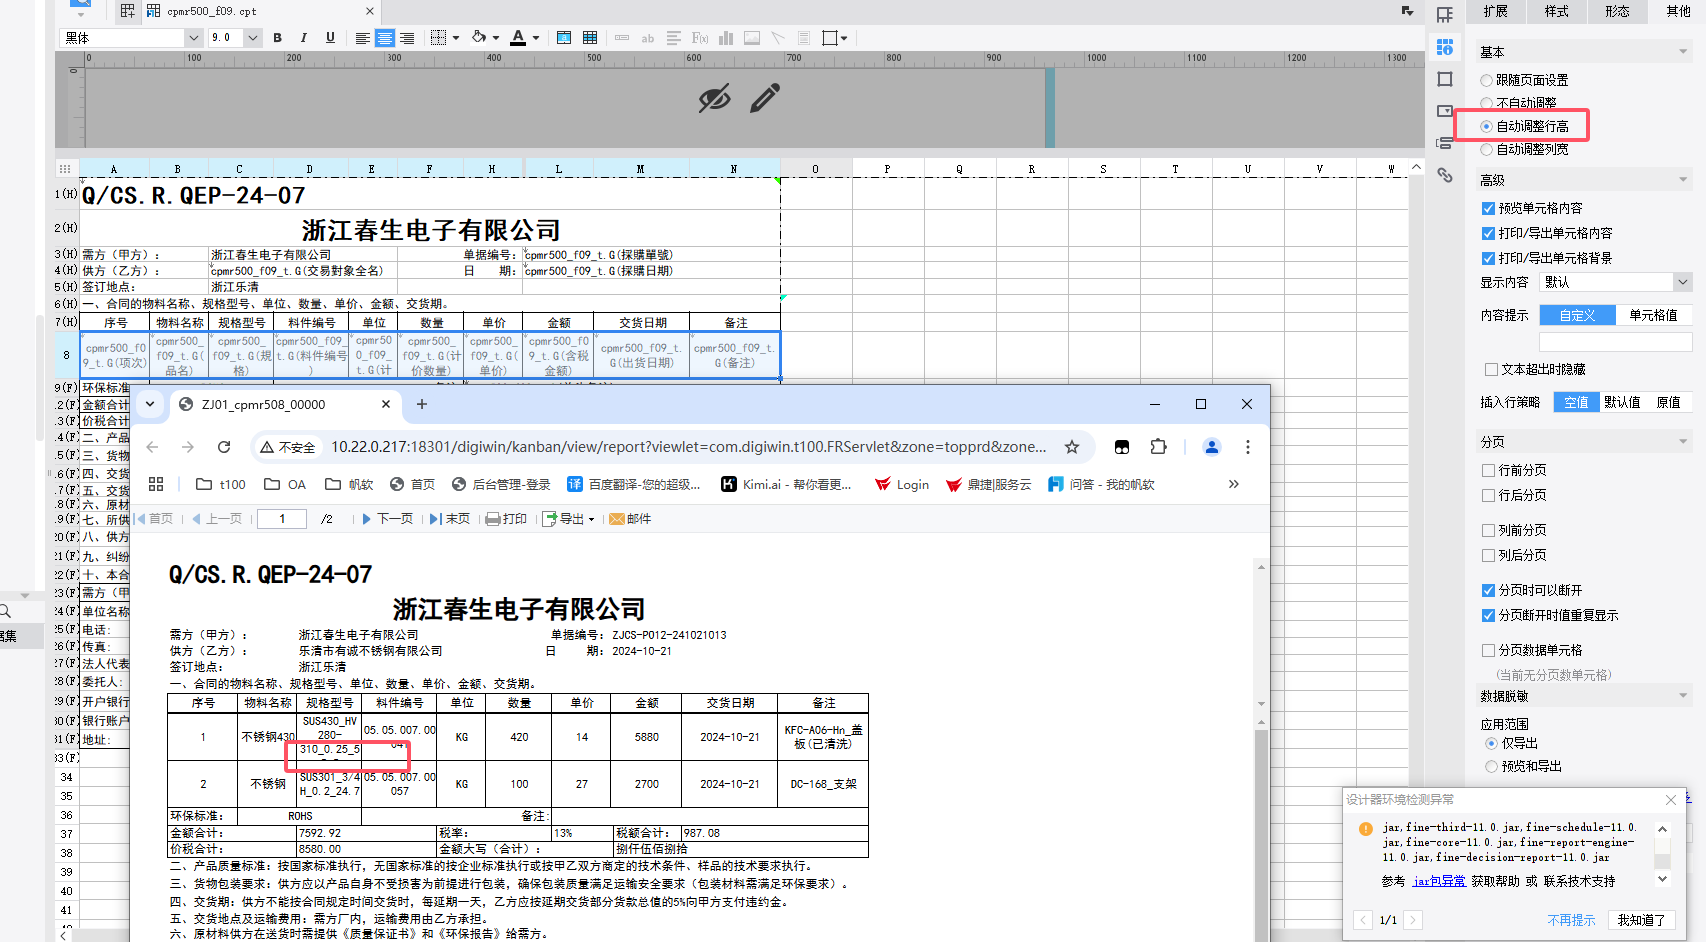Expand the browser tab search chevron
This screenshot has width=1706, height=942.
[x=150, y=404]
